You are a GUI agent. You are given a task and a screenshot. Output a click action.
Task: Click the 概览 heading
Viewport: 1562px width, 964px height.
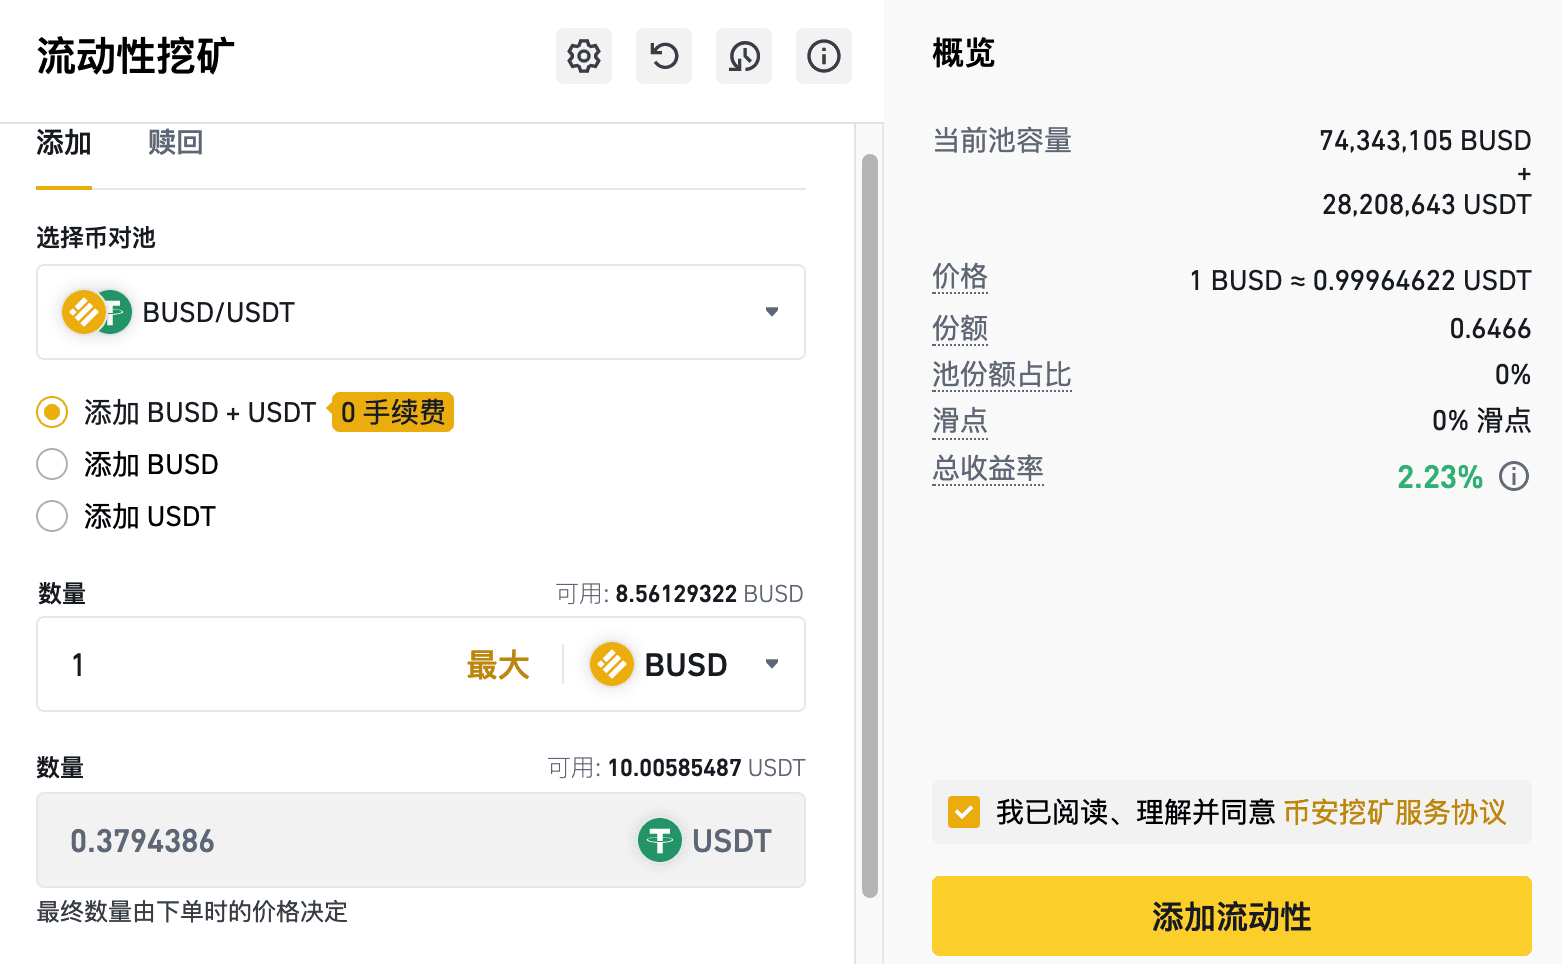coord(964,53)
